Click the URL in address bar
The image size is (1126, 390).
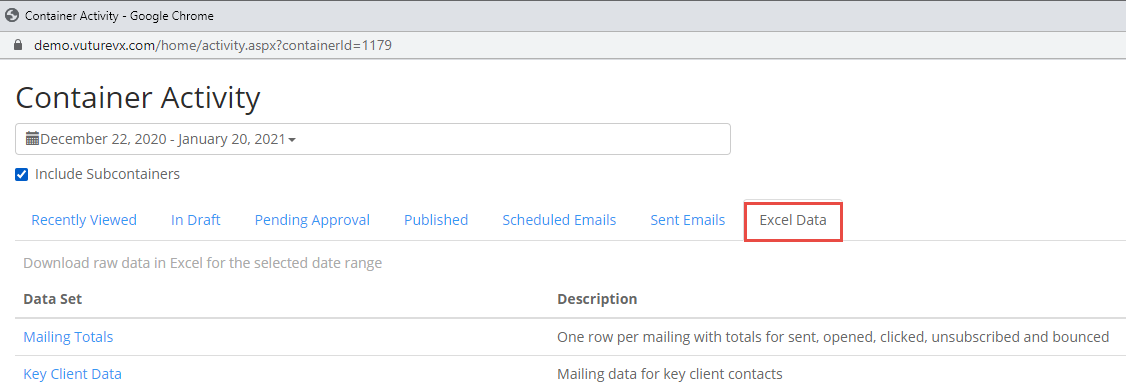[213, 45]
